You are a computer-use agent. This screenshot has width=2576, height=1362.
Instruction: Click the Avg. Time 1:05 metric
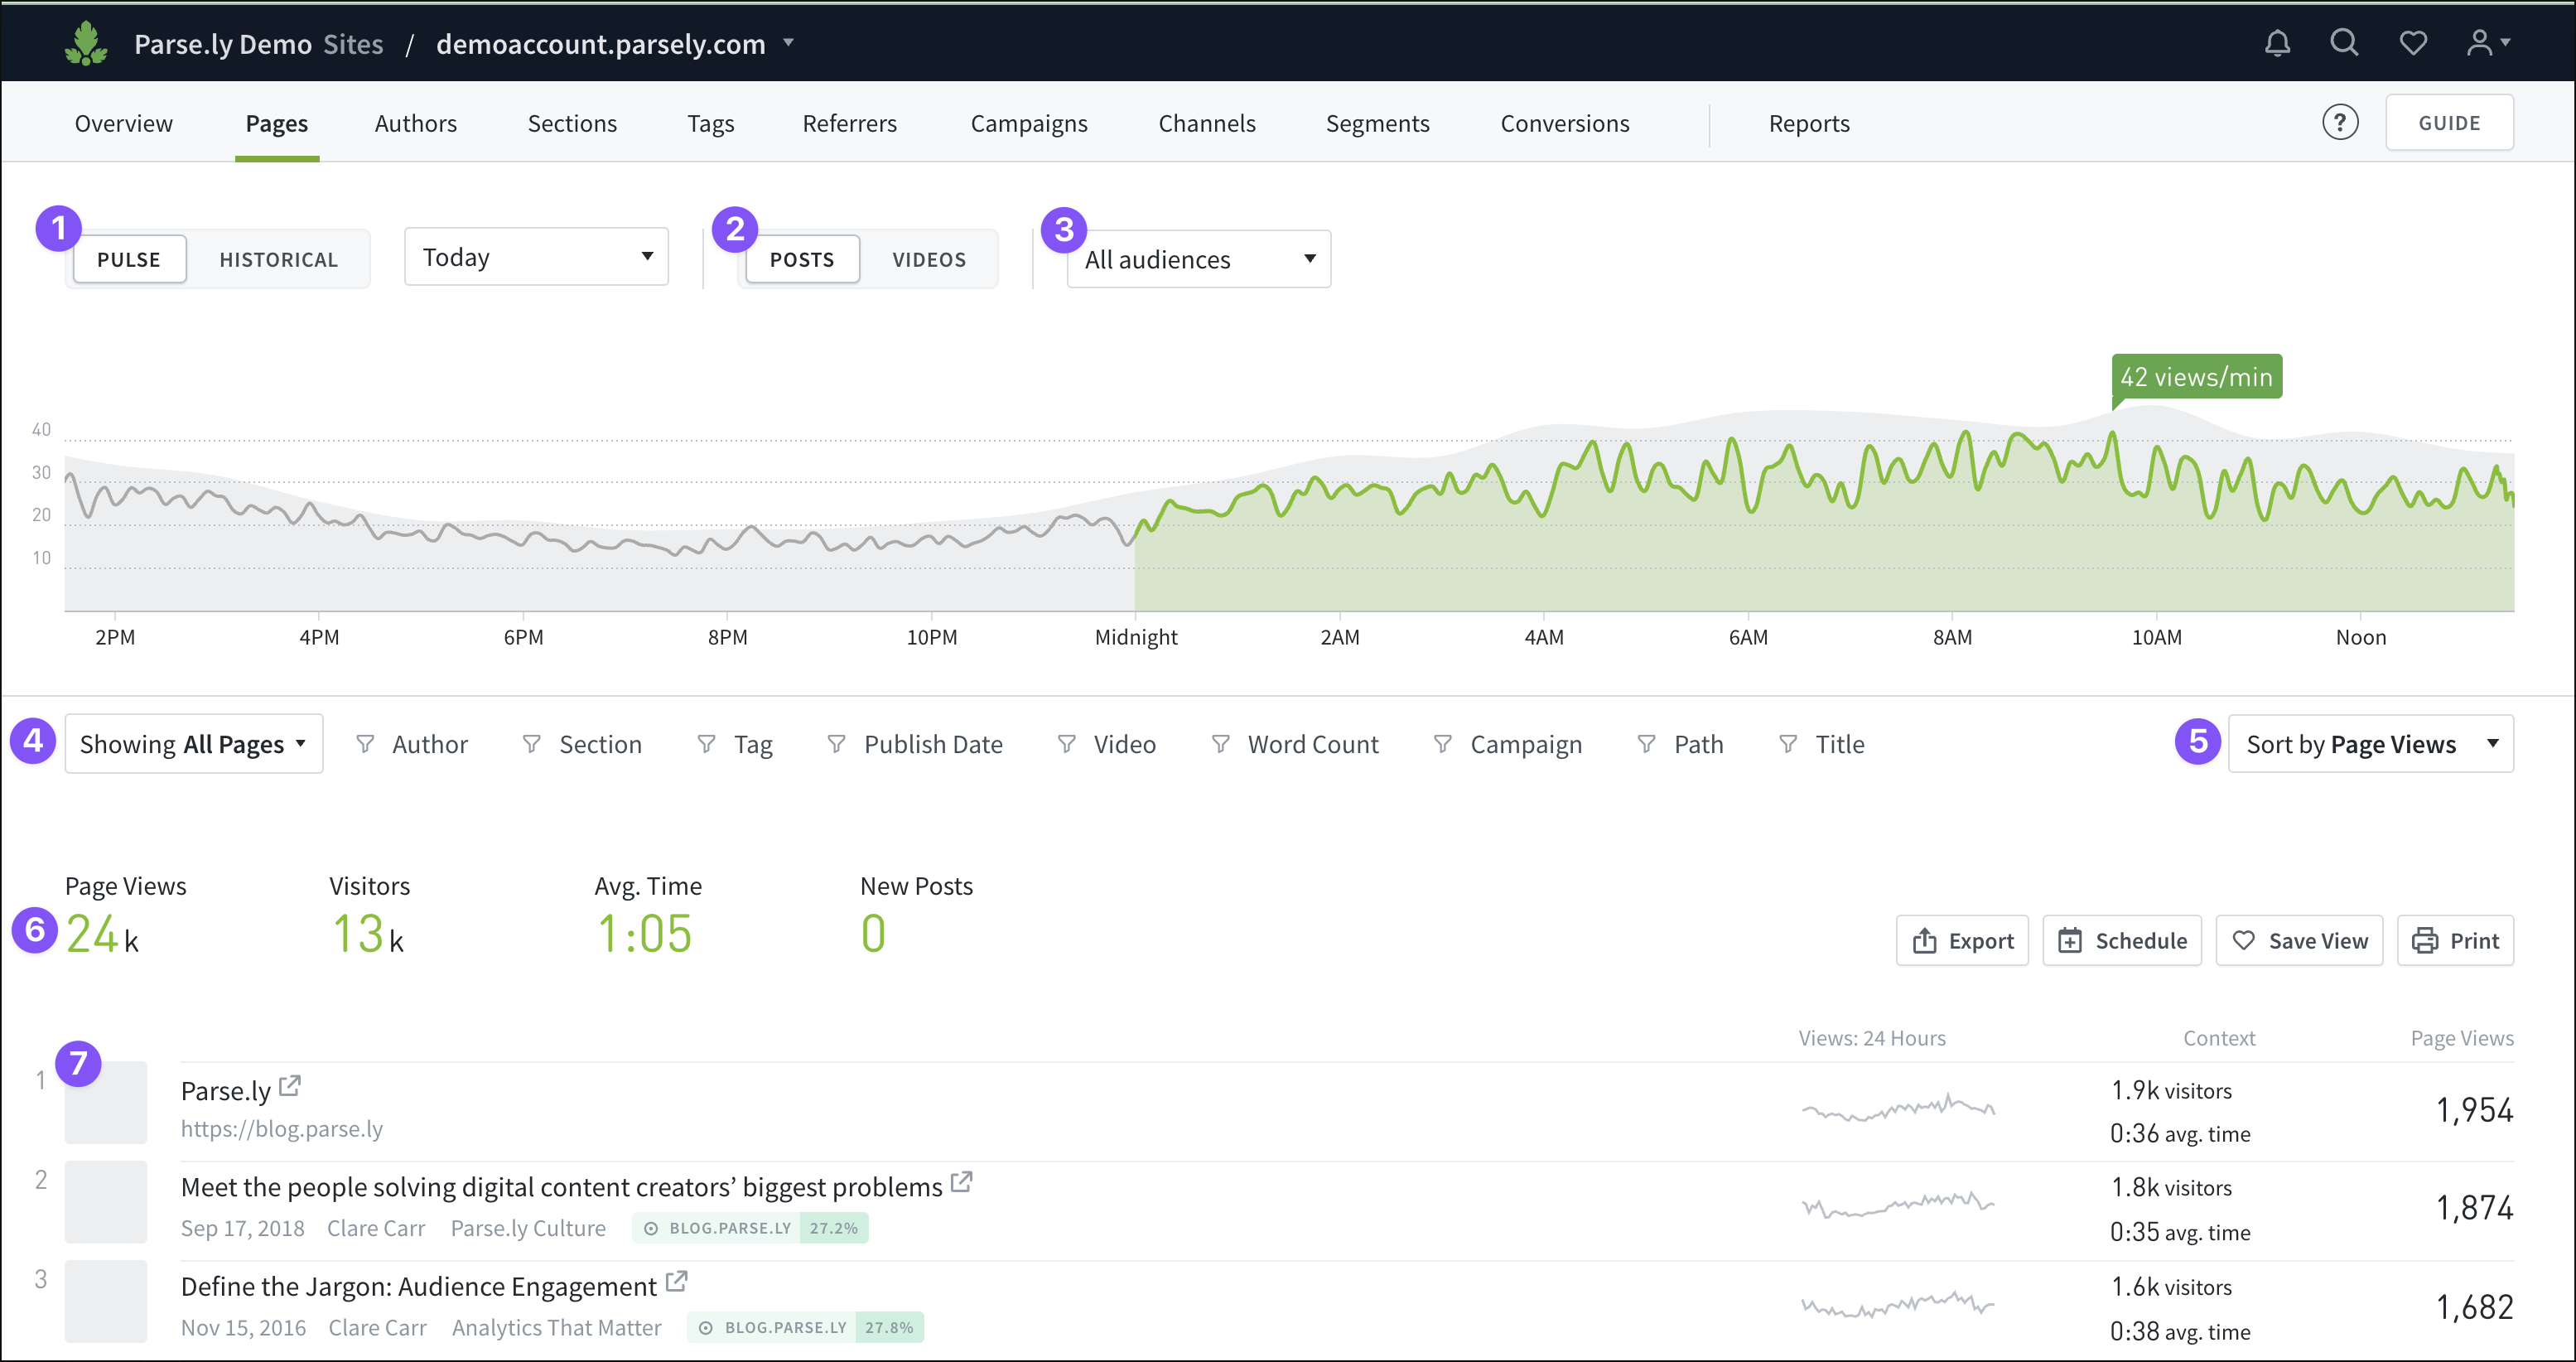pyautogui.click(x=648, y=916)
